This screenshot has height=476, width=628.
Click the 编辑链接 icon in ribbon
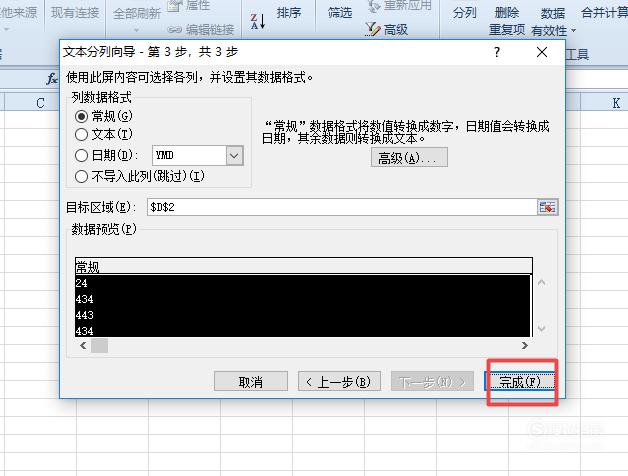tap(174, 29)
